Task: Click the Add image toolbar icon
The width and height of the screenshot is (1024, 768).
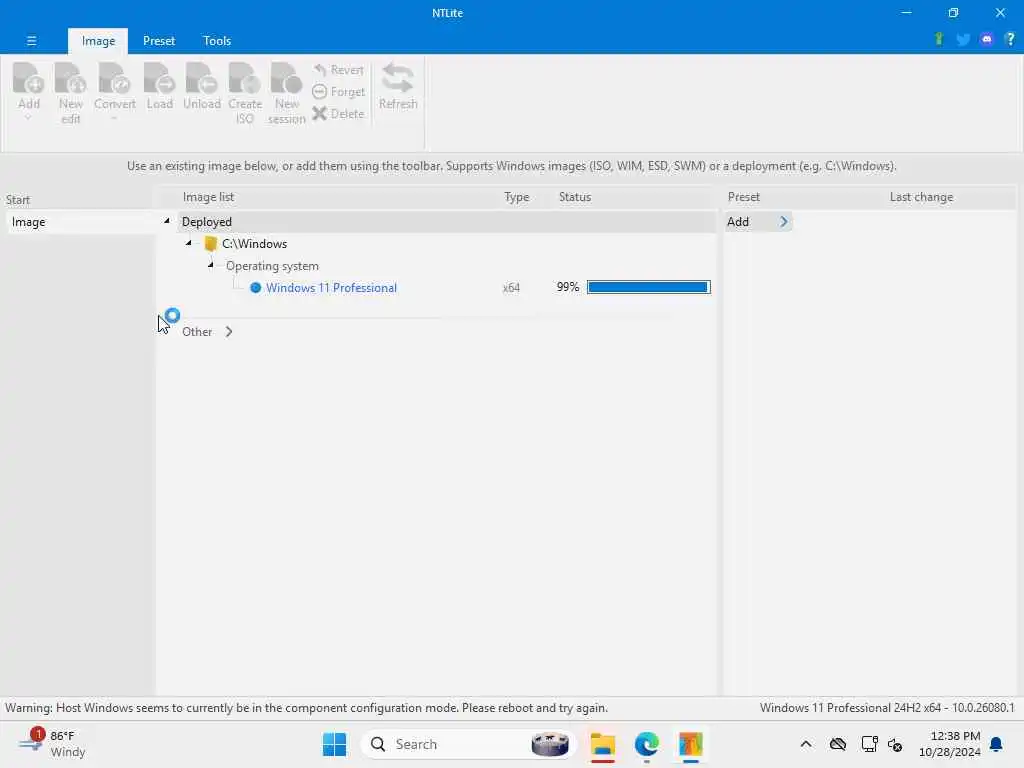Action: [x=29, y=78]
